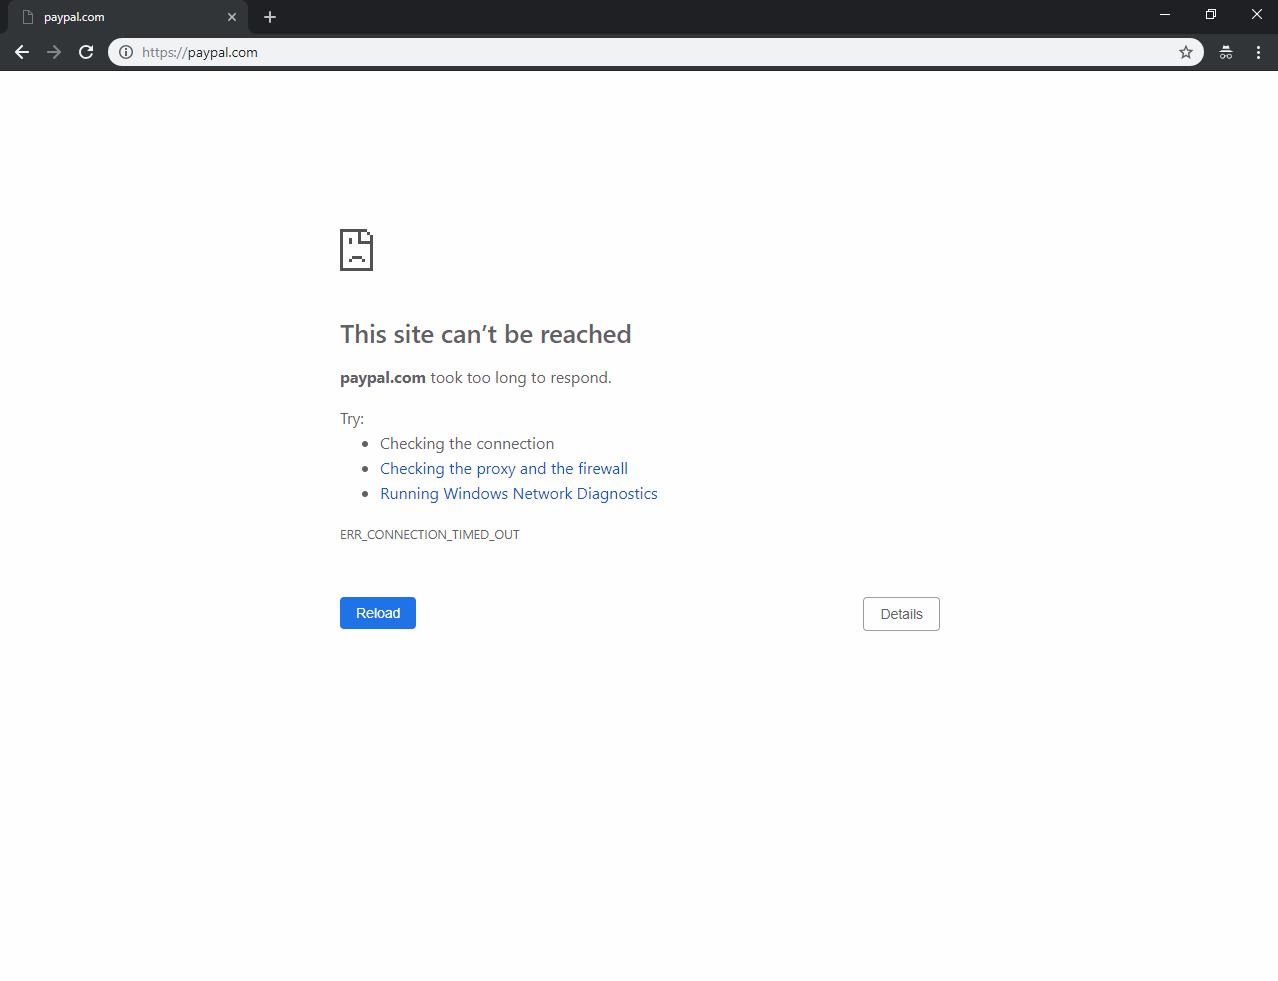Select the paypal.com browser tab

tap(128, 17)
